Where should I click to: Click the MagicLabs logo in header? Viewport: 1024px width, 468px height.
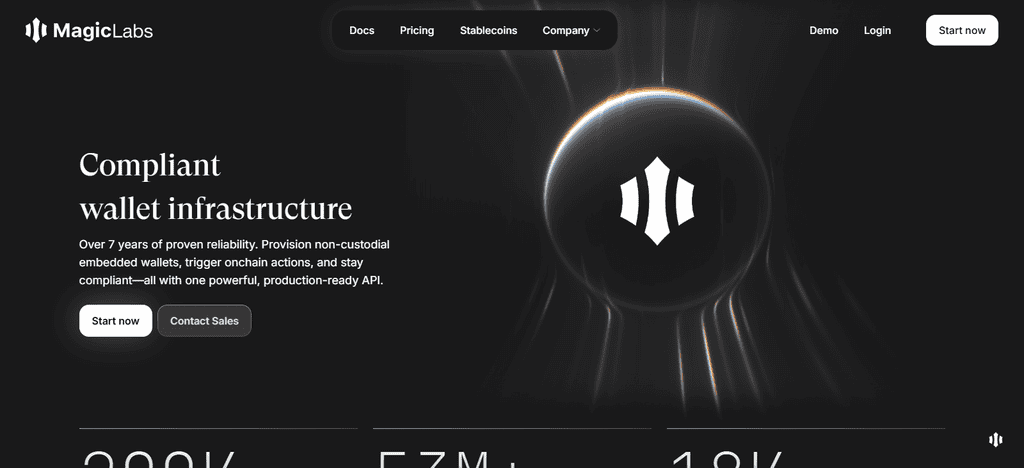click(89, 31)
